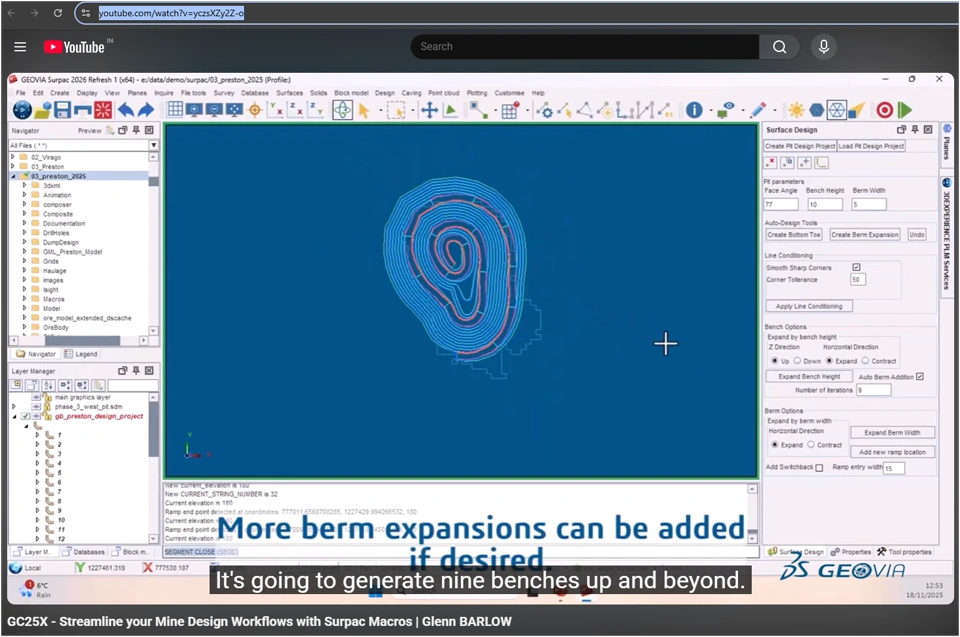This screenshot has width=960, height=637.
Task: Click the Add new ramp location button
Action: coord(892,452)
